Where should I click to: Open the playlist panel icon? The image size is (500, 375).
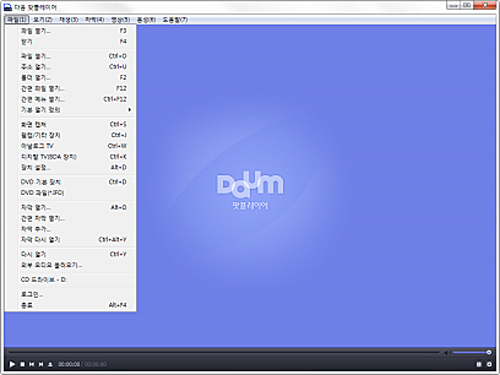(479, 364)
